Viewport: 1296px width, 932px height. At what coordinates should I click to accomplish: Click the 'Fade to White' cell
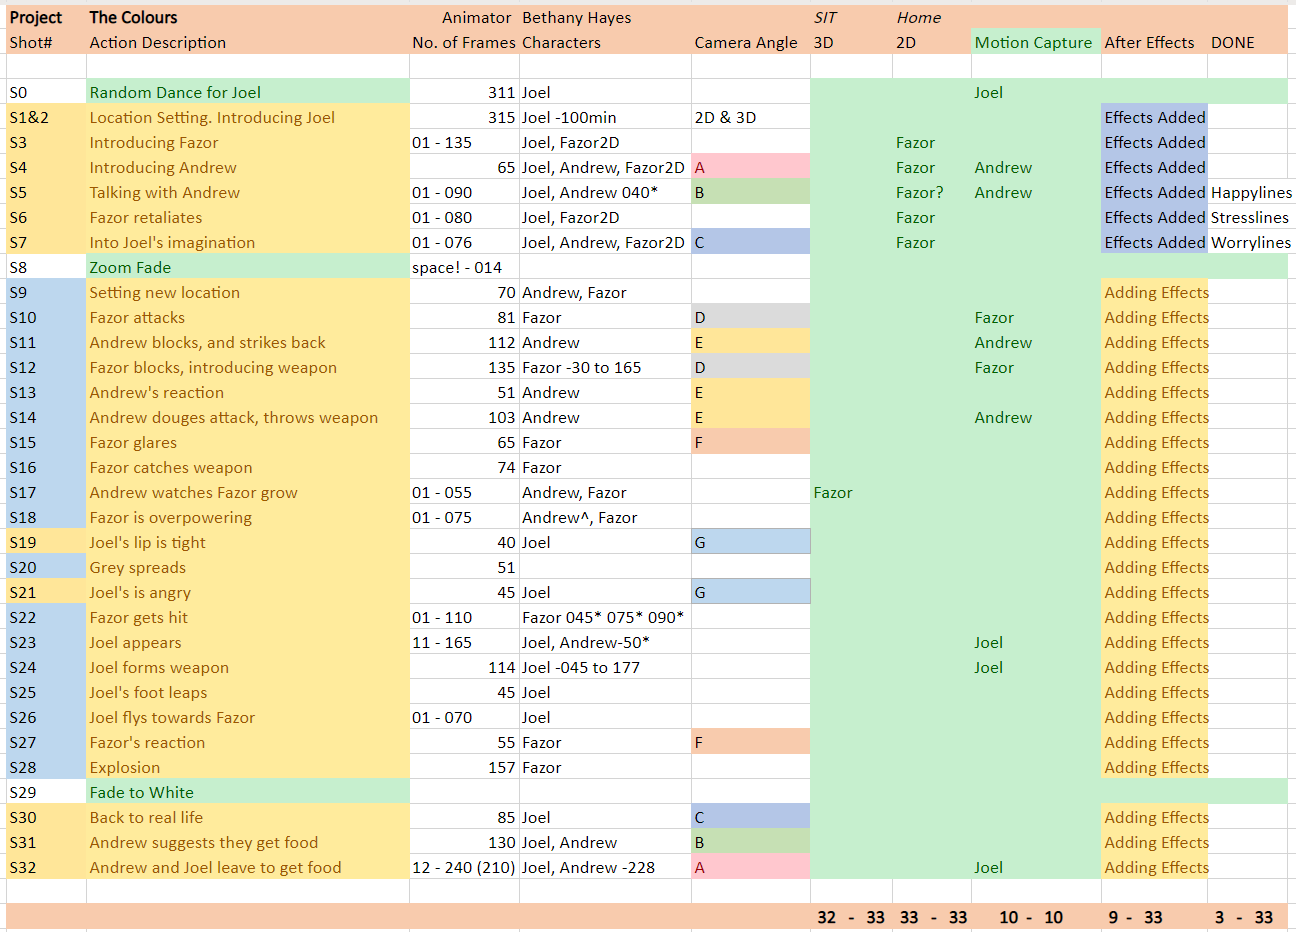tap(248, 792)
